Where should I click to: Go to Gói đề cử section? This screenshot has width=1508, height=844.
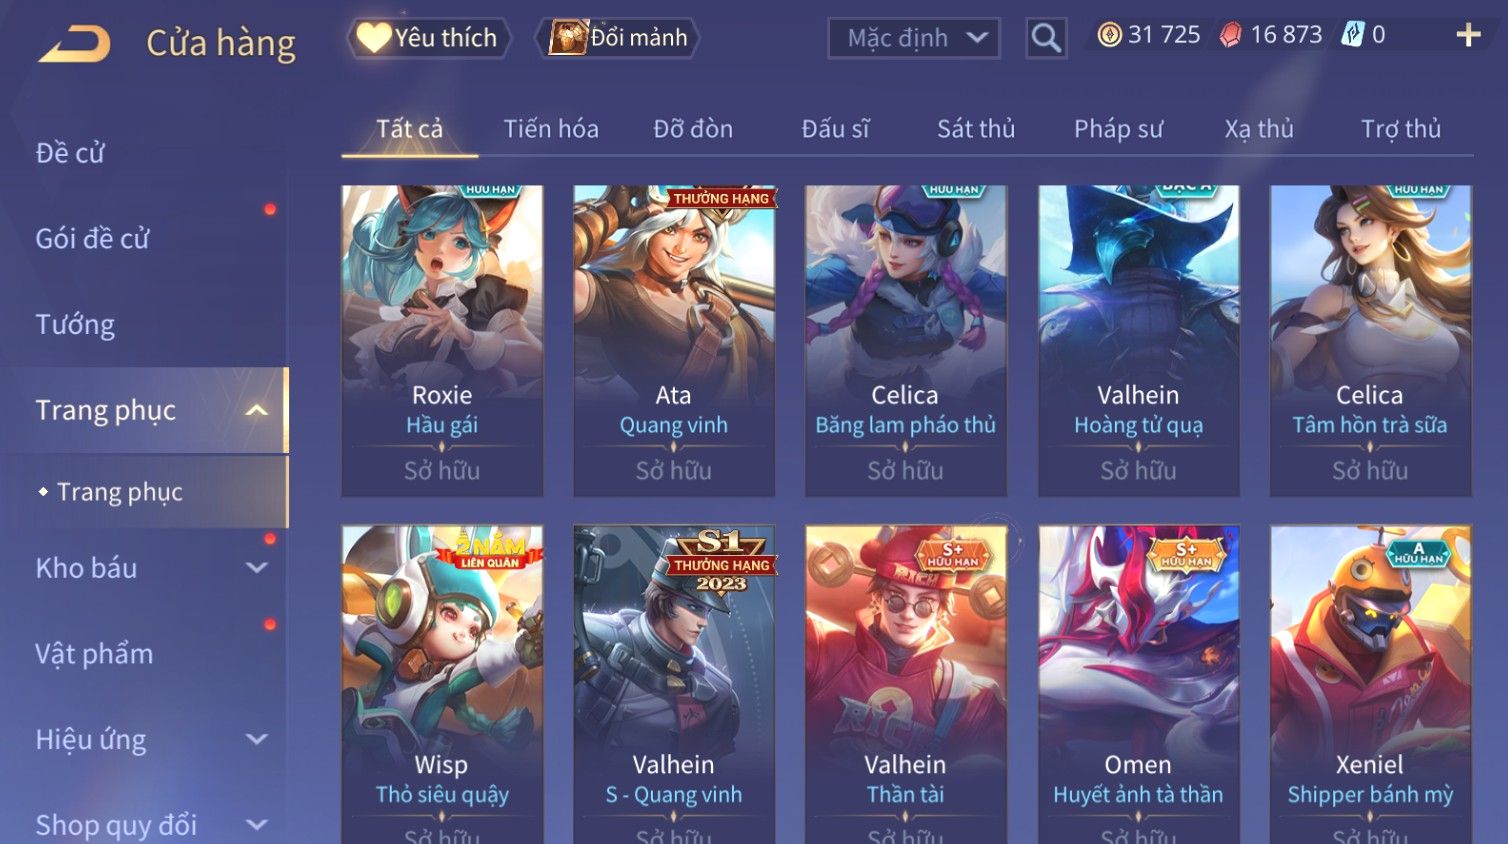coord(92,239)
